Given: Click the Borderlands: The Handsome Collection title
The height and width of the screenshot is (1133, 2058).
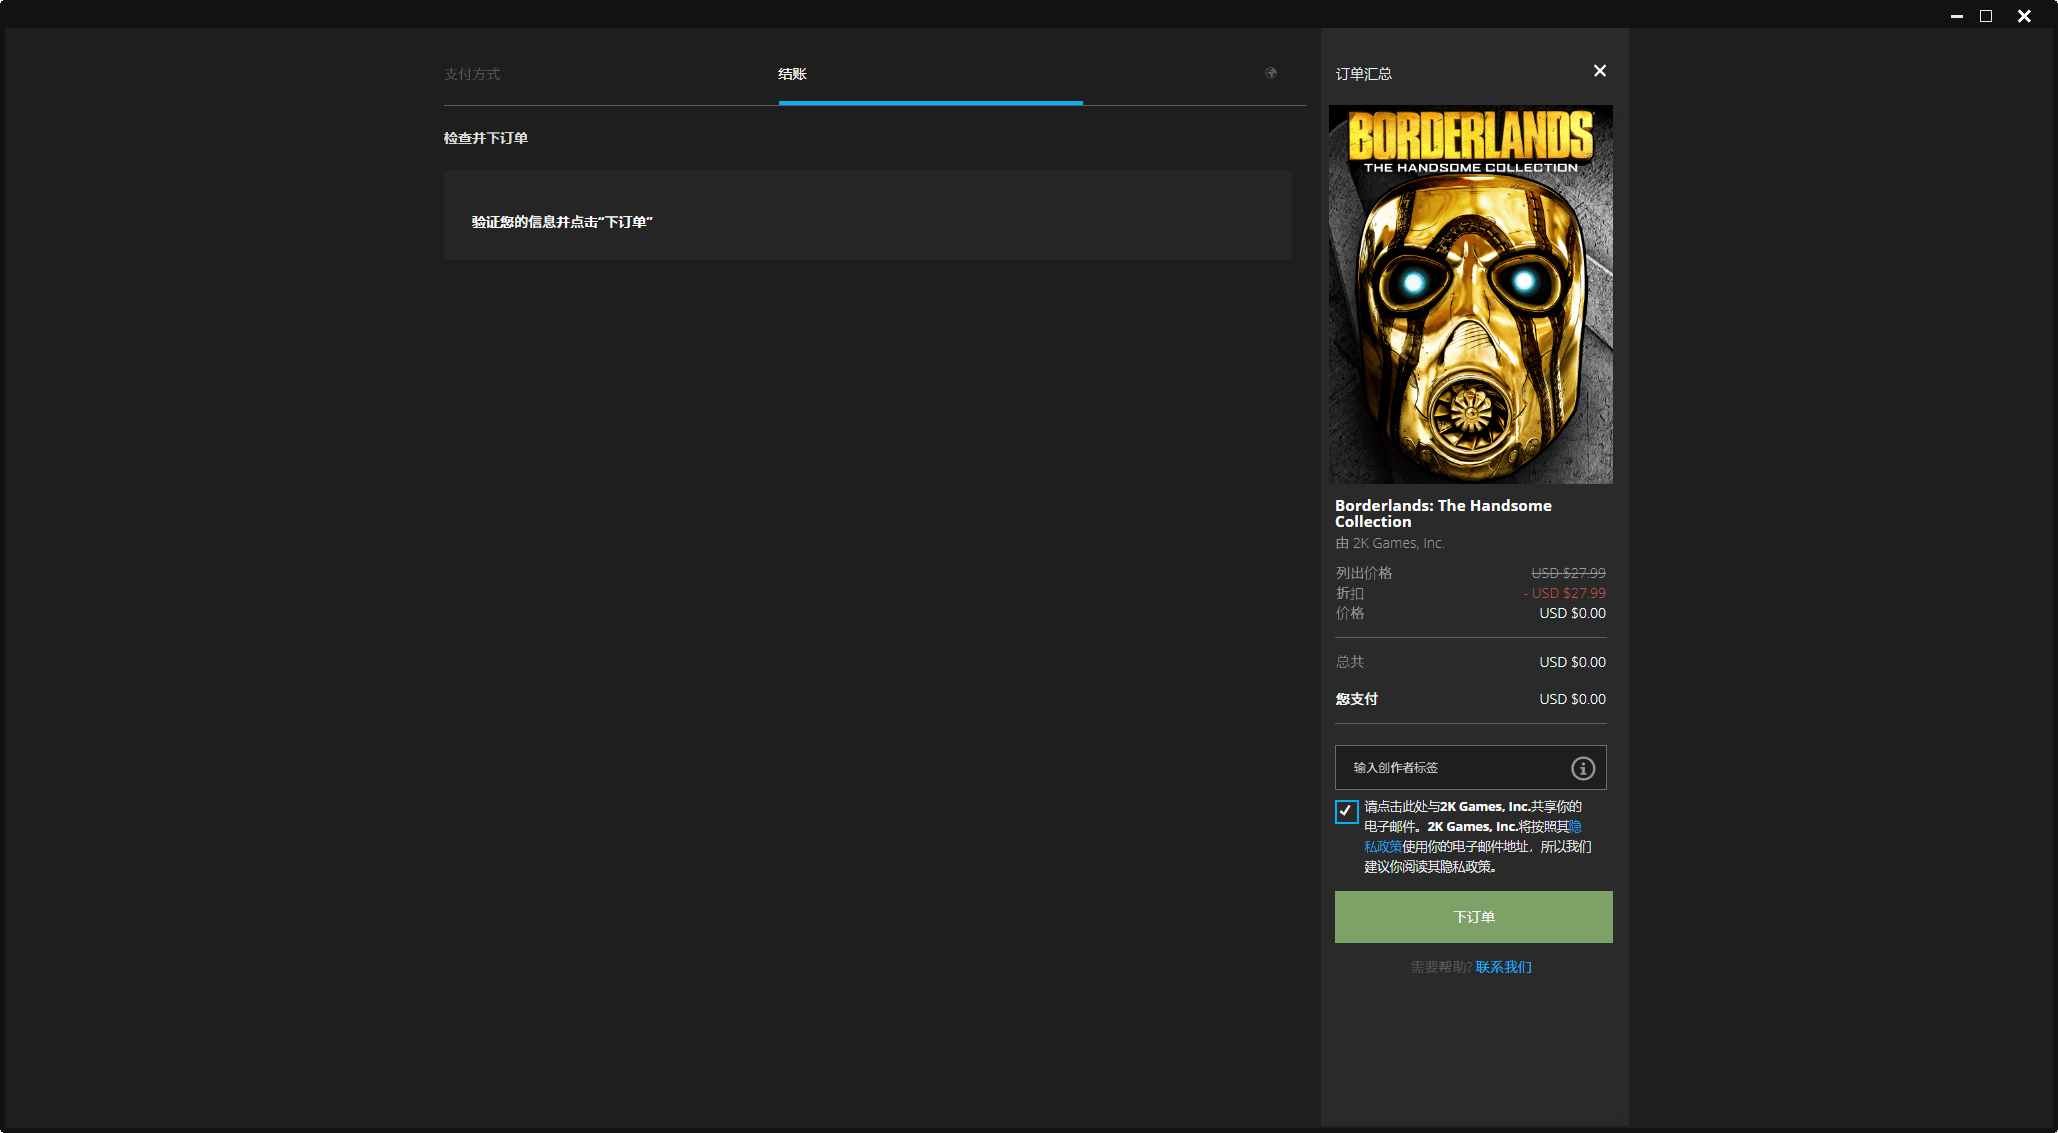Looking at the screenshot, I should pos(1443,514).
